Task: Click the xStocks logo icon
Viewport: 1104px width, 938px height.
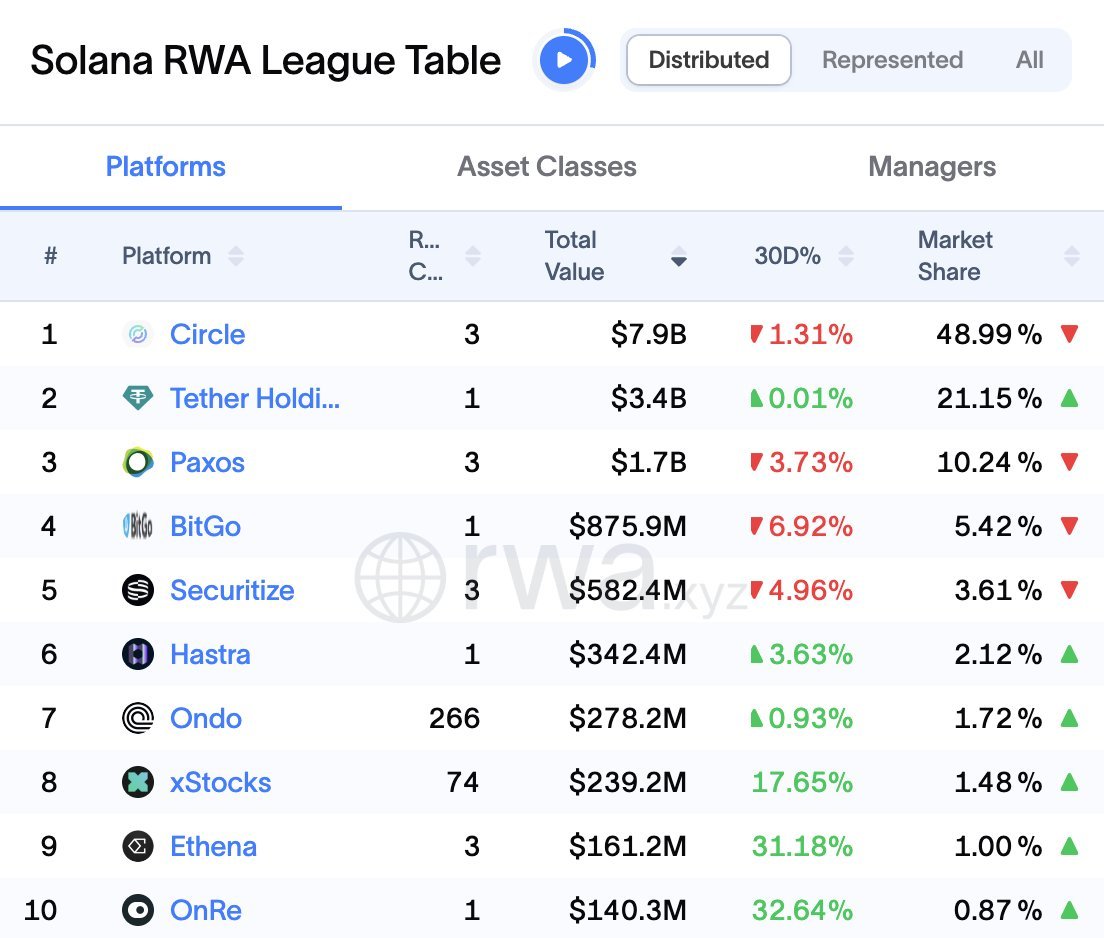Action: pyautogui.click(x=138, y=782)
